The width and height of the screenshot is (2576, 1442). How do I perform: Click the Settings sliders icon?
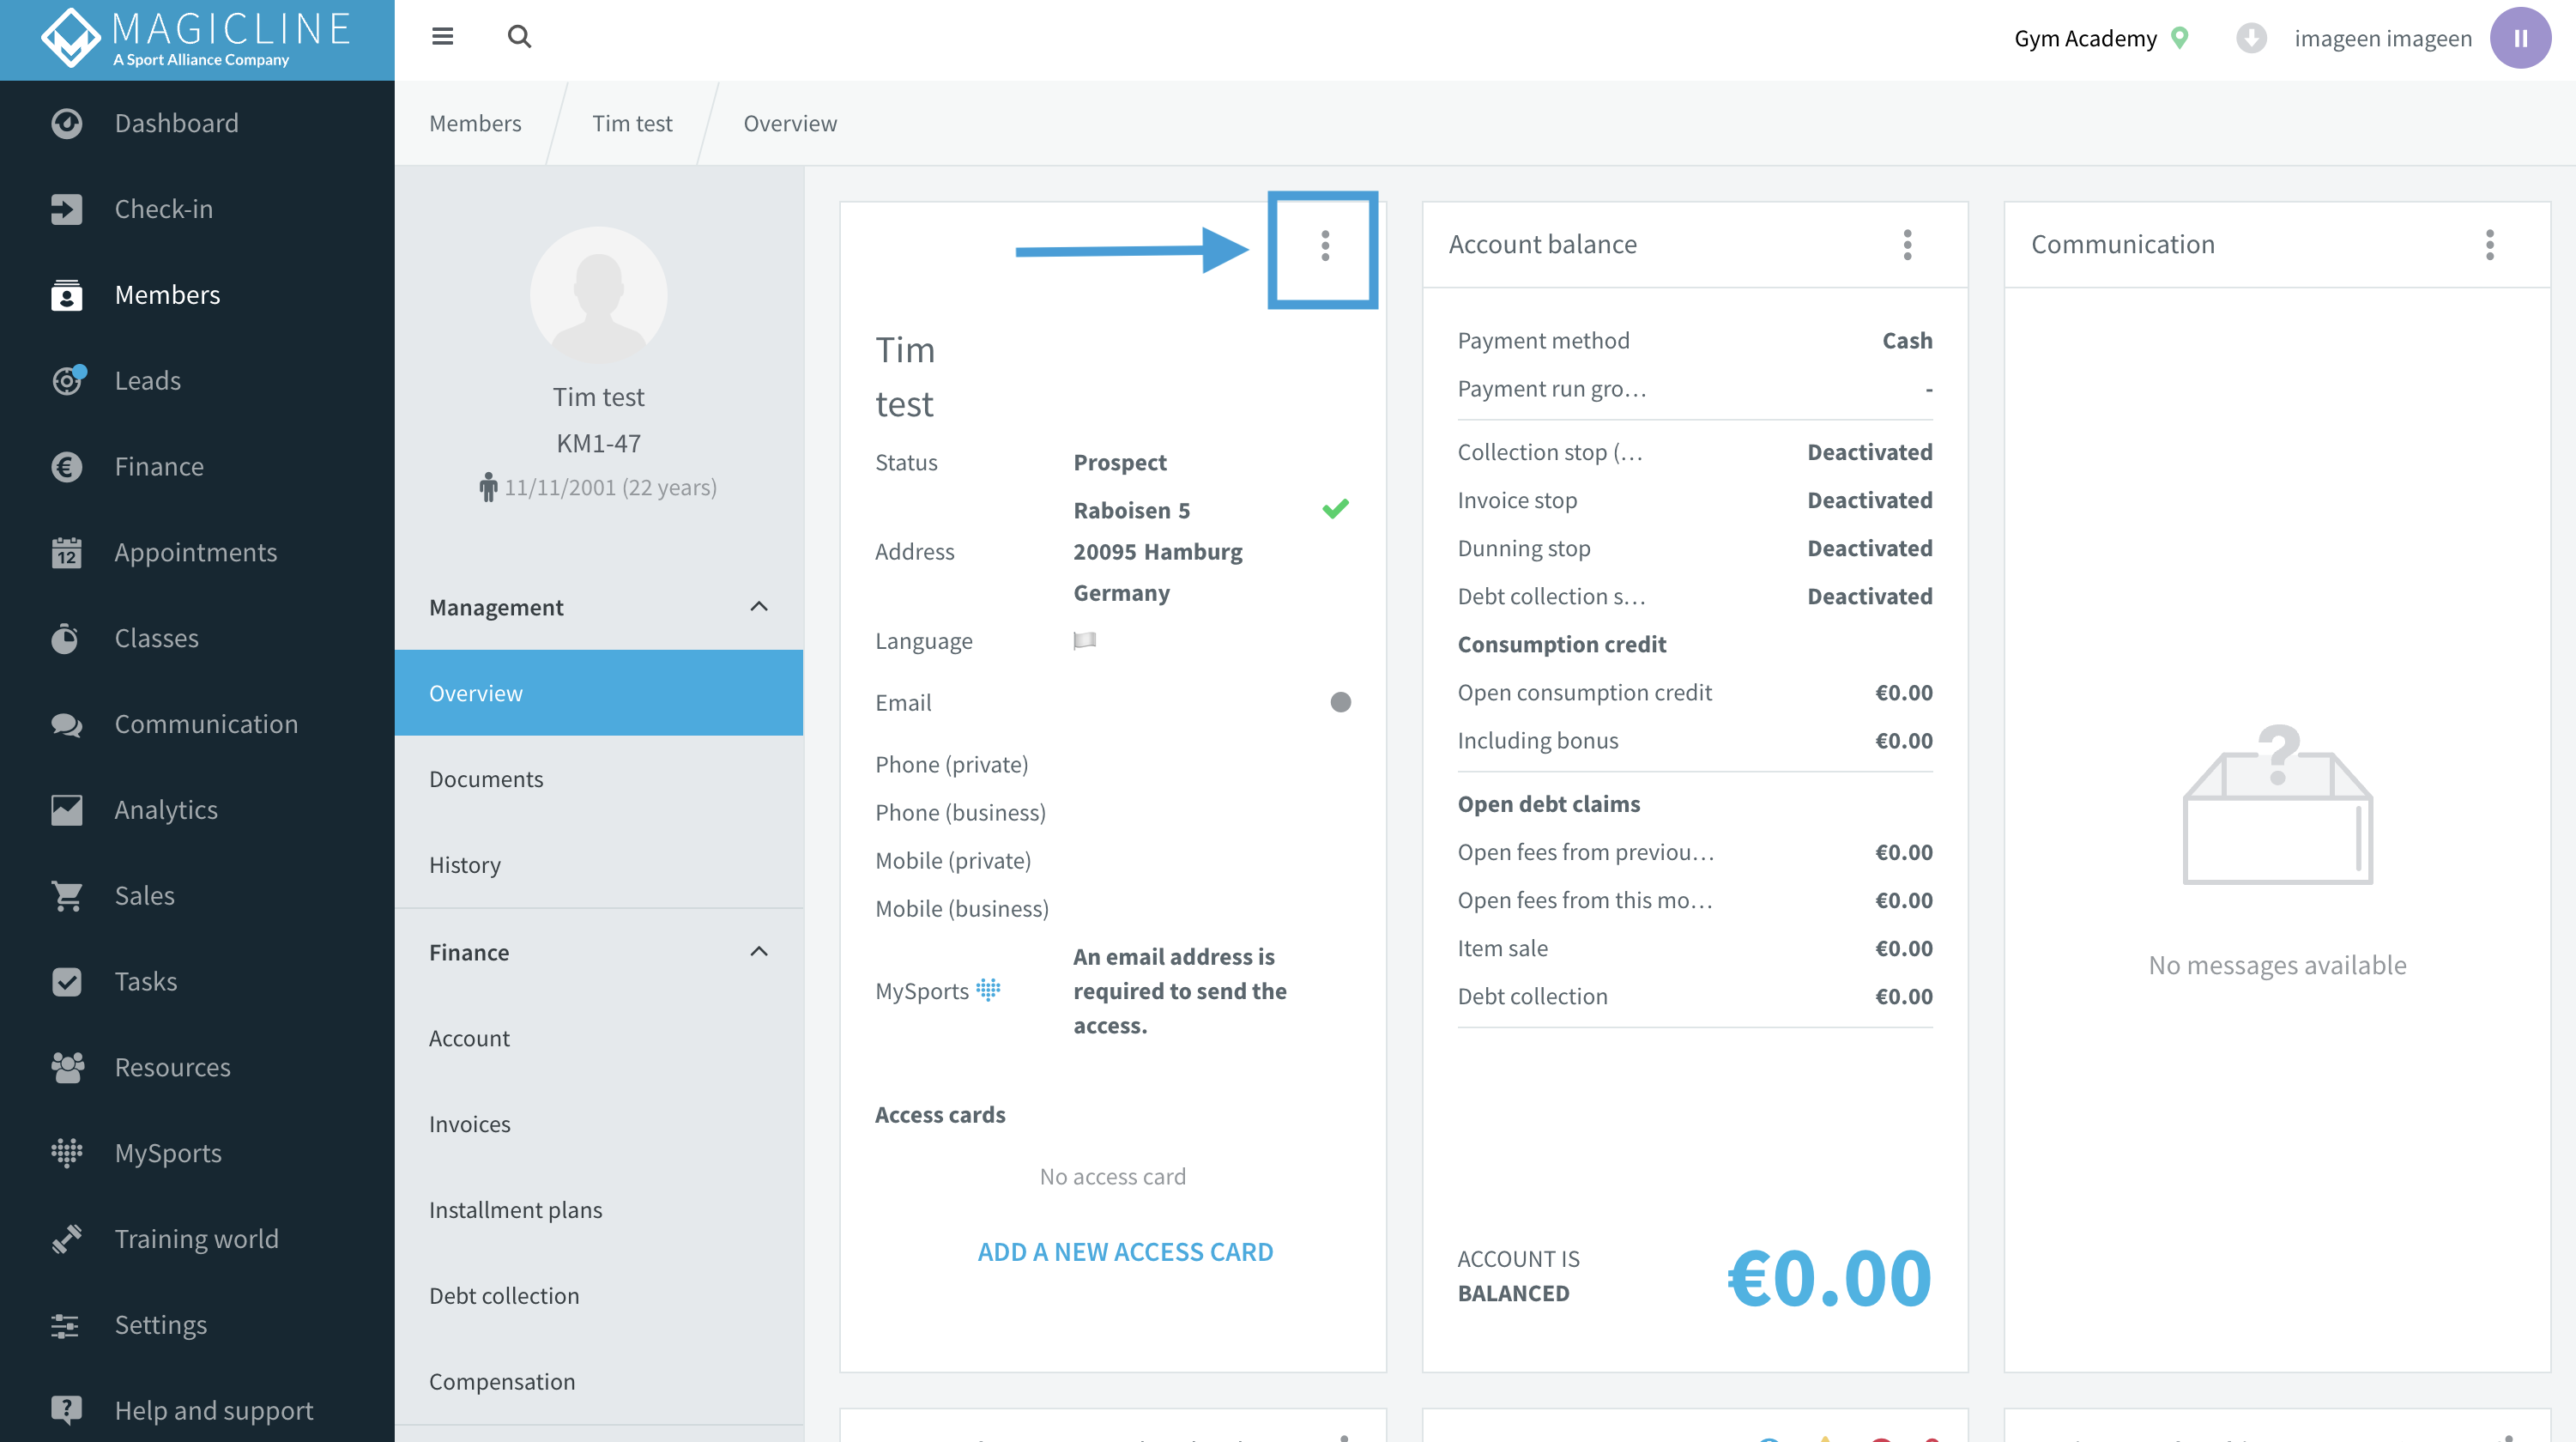(x=67, y=1325)
